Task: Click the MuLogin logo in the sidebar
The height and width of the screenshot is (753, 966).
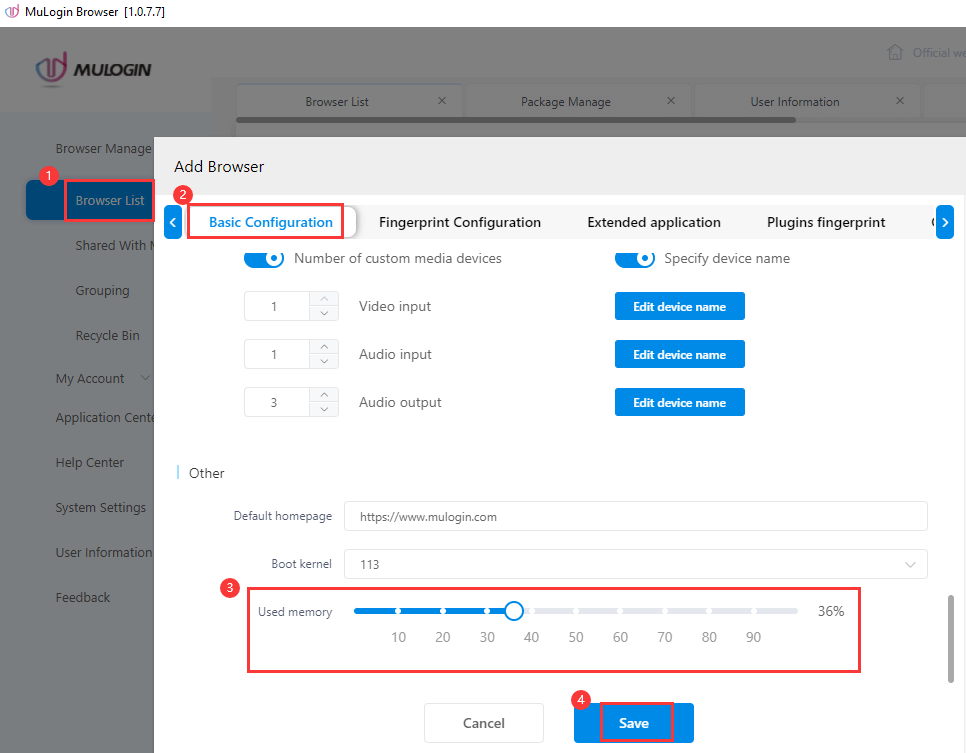Action: tap(94, 68)
